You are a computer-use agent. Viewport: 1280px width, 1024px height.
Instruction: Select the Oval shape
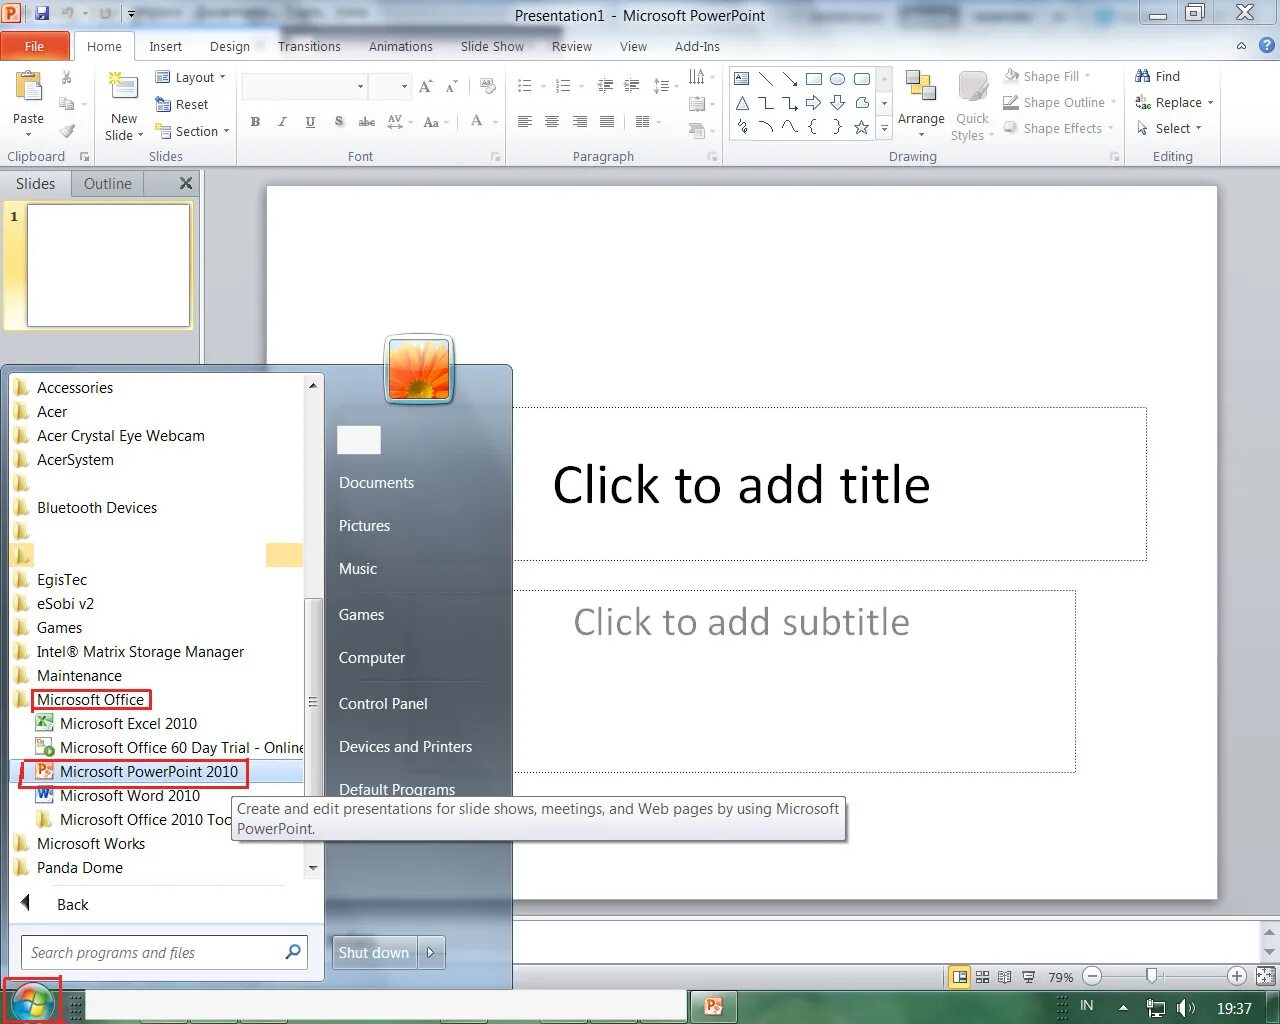coord(838,79)
